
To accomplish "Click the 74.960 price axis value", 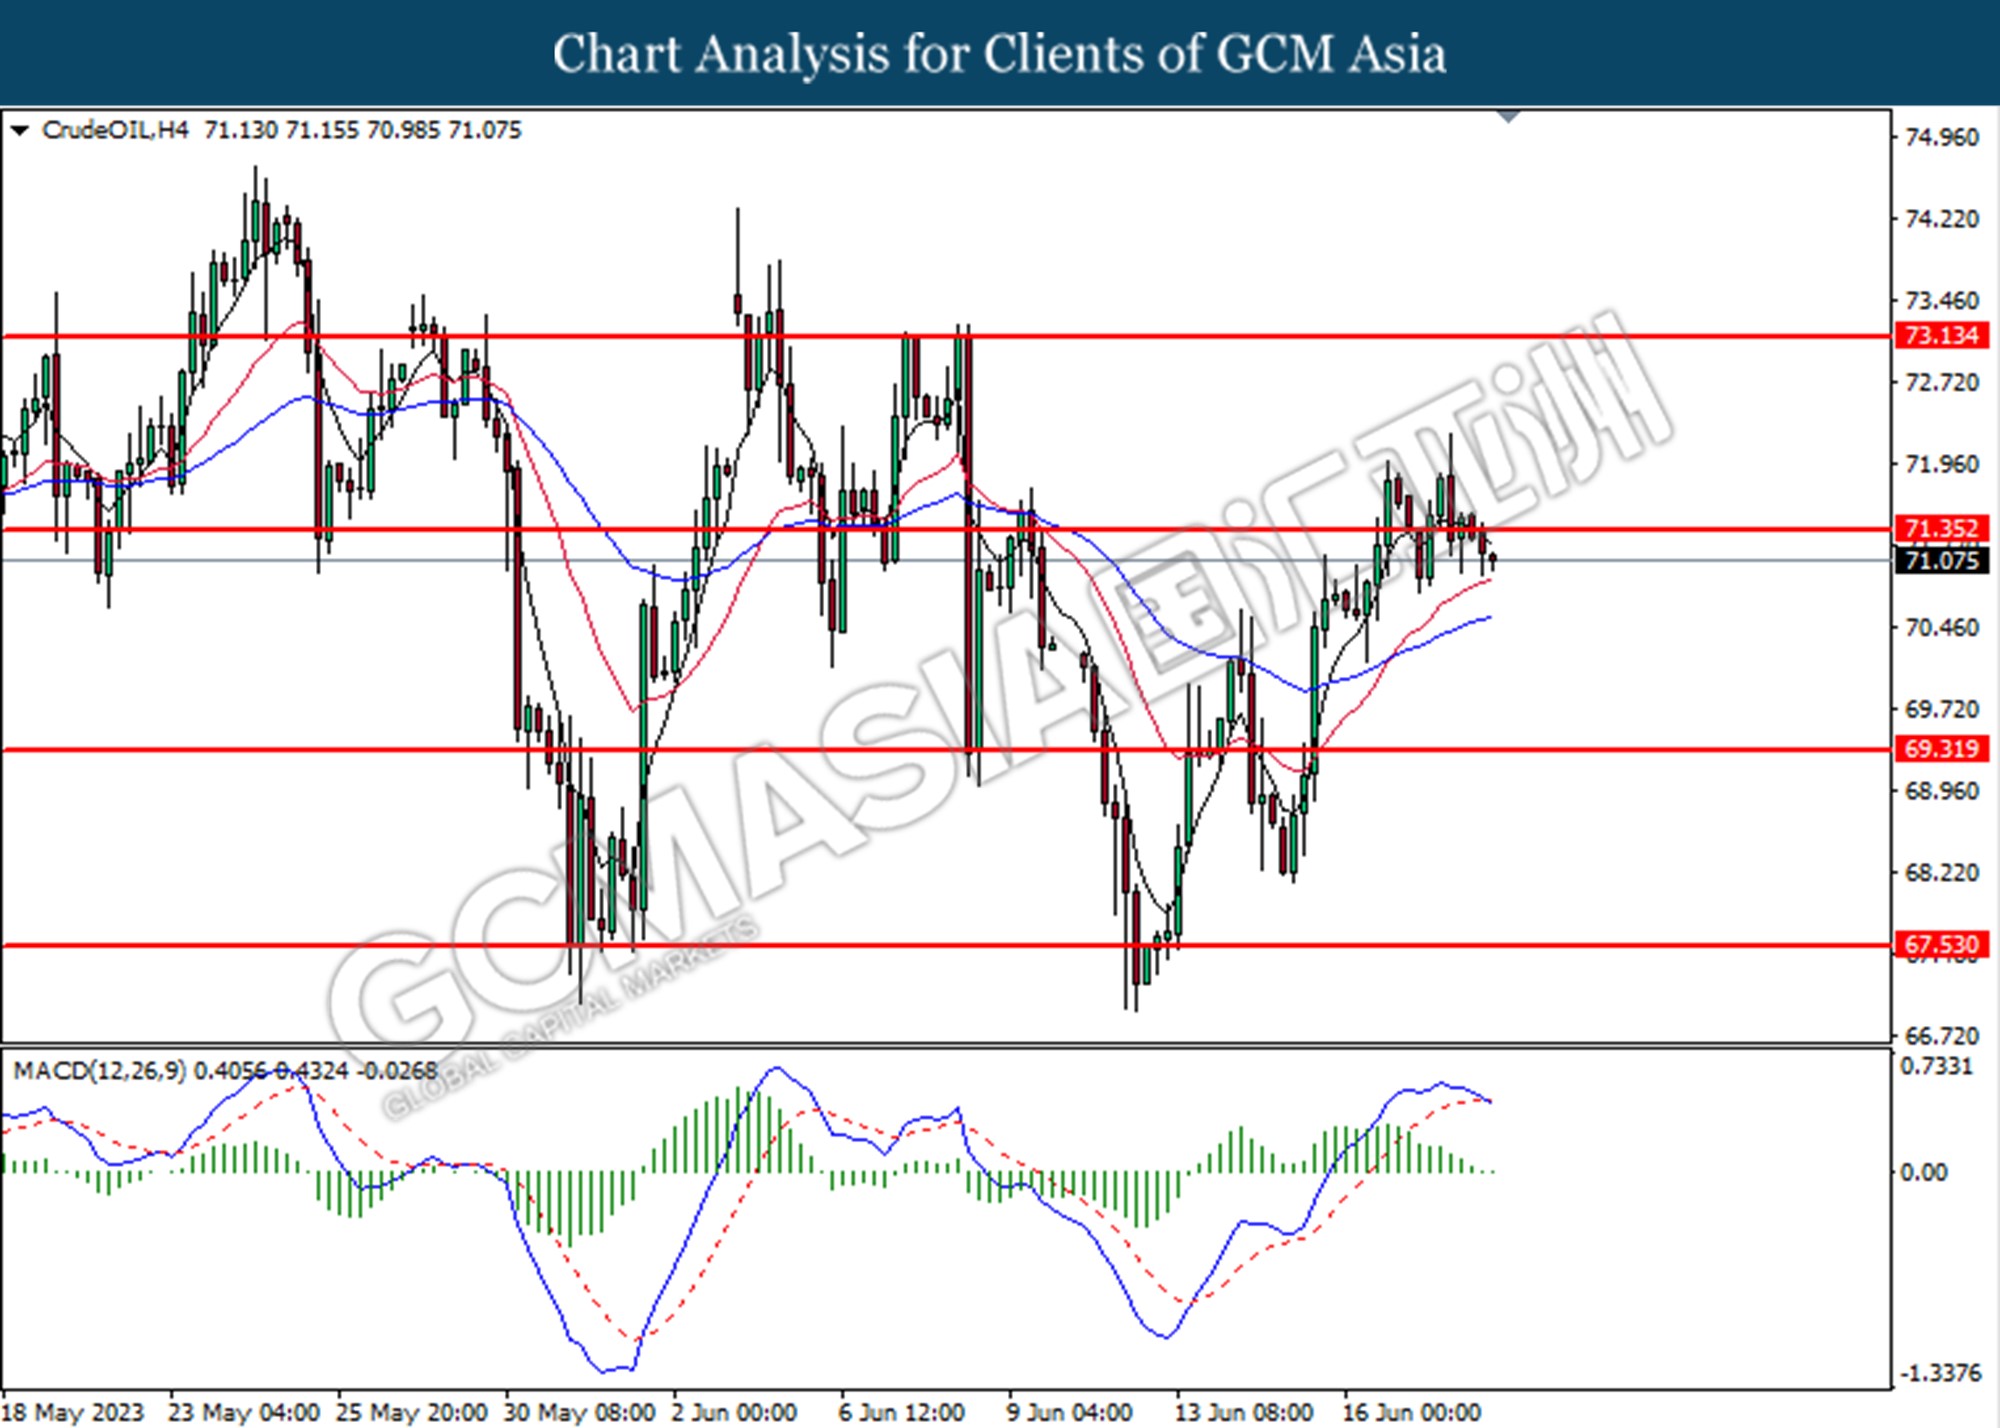I will 1941,137.
